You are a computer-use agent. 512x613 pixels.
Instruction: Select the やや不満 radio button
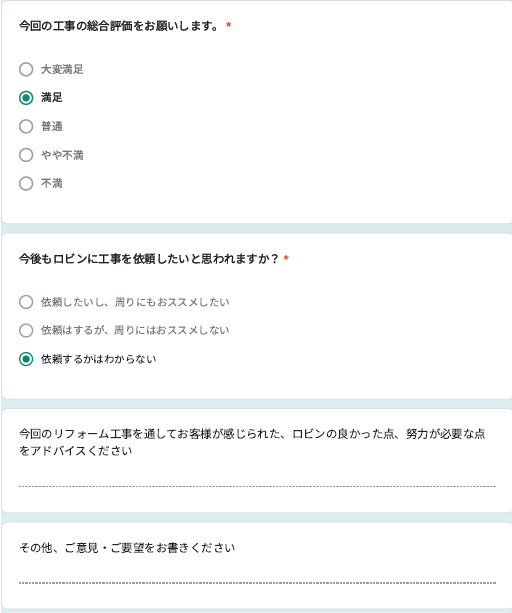[26, 155]
